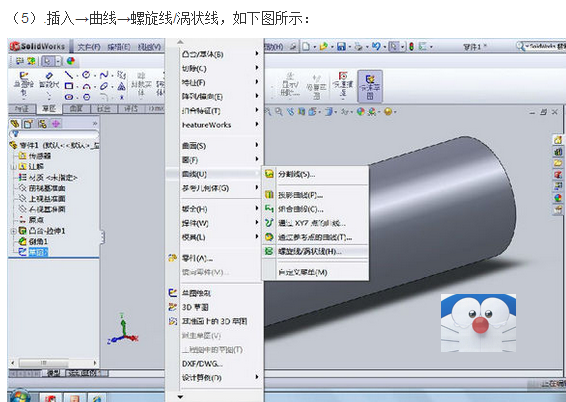Click the new document icon
The height and width of the screenshot is (402, 566).
click(x=306, y=46)
